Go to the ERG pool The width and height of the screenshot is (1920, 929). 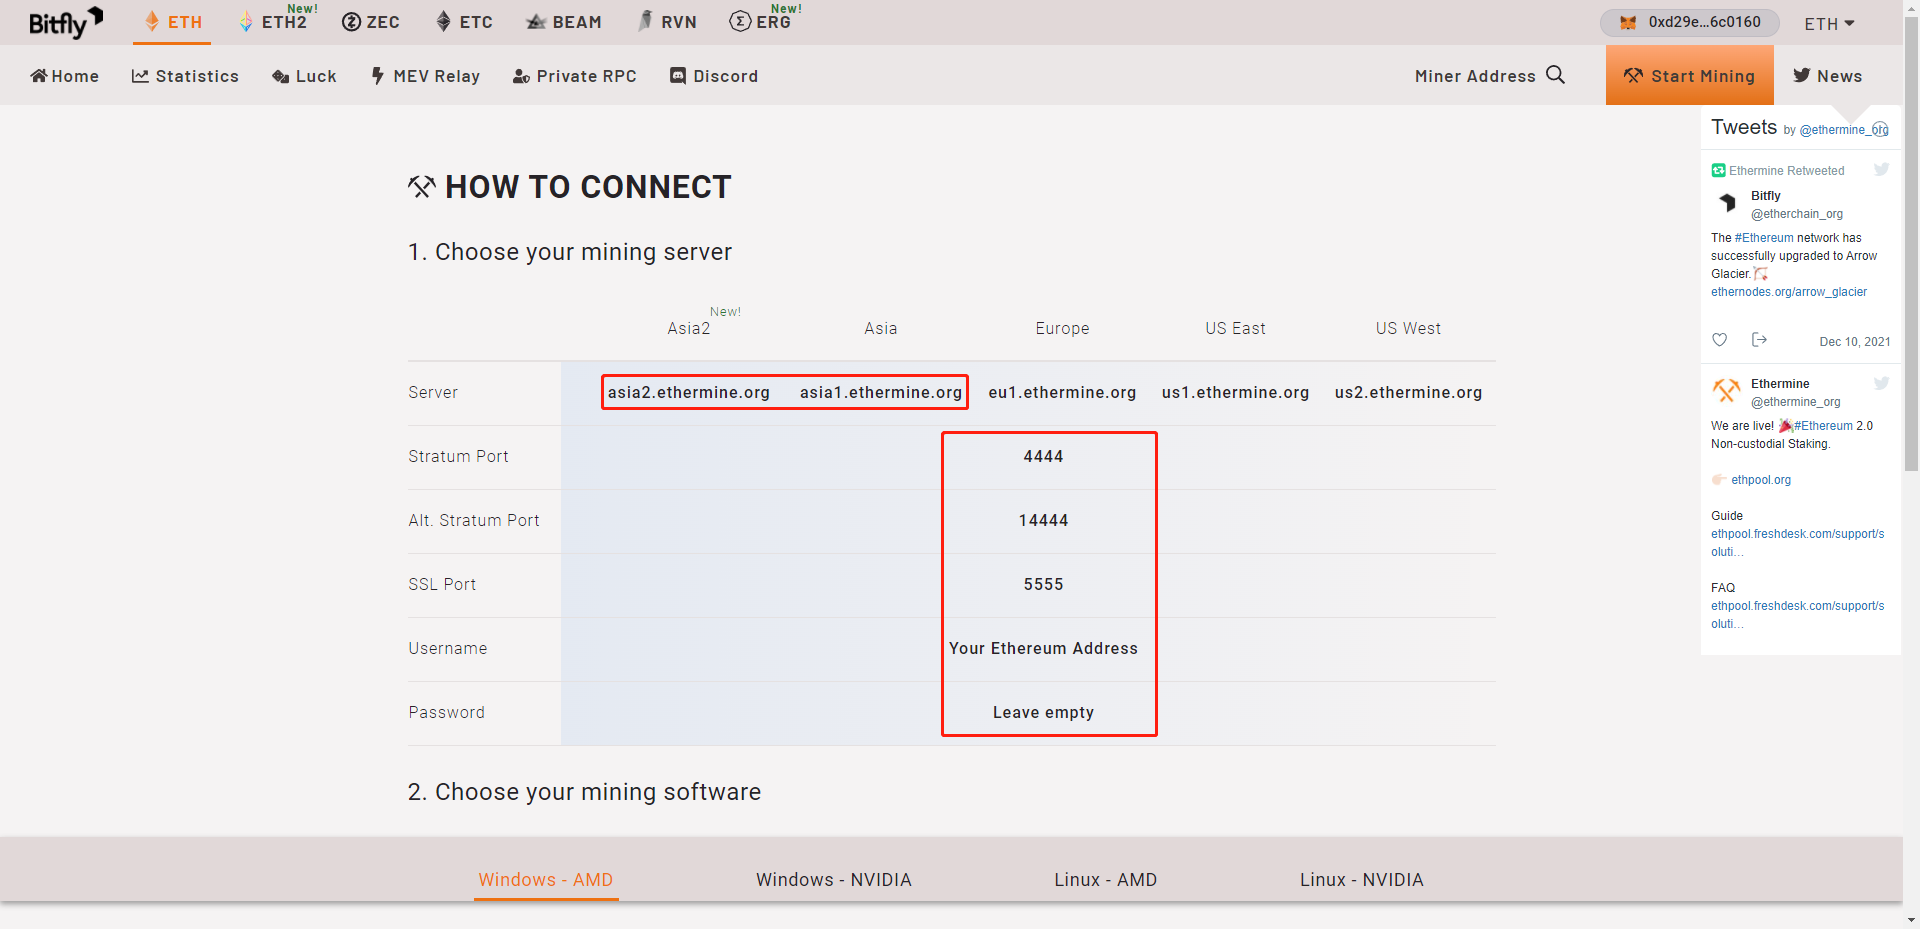click(765, 21)
